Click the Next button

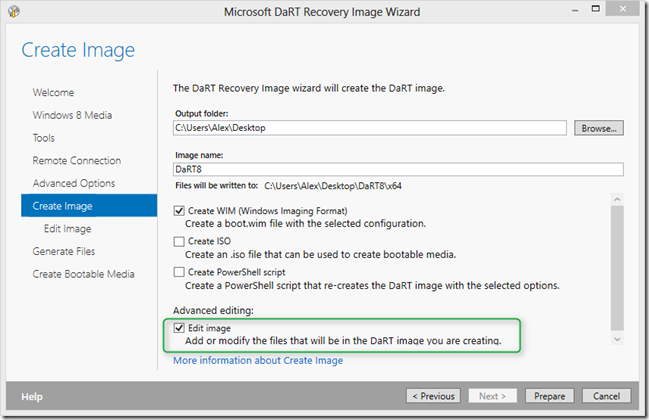(493, 396)
